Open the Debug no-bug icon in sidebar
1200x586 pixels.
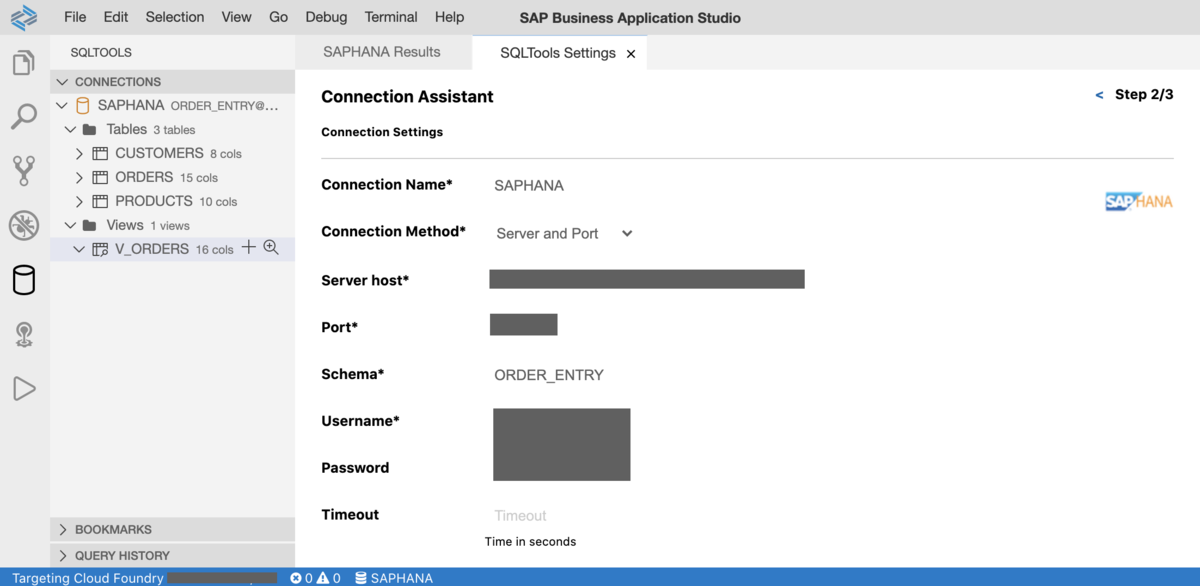[24, 225]
